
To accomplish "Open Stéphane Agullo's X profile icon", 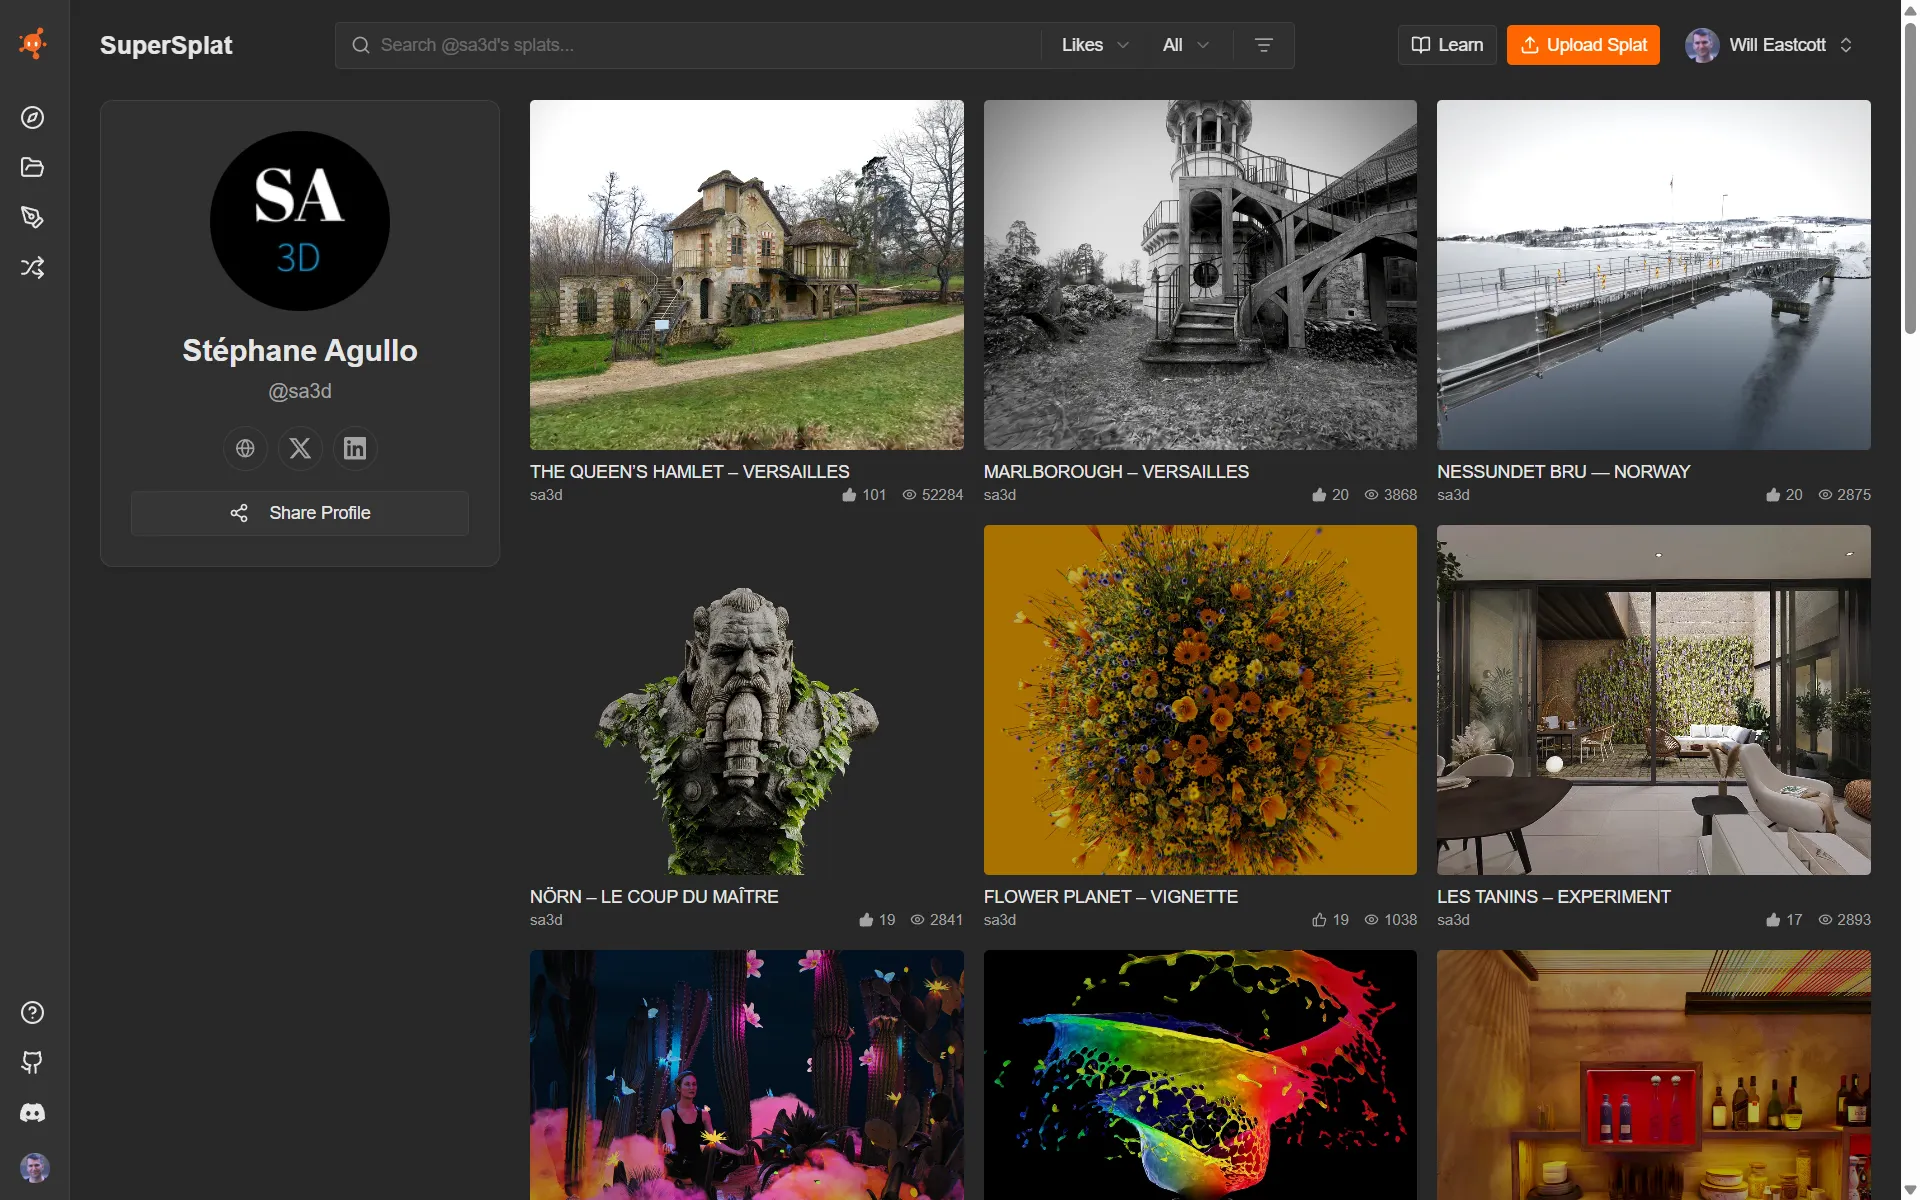I will [x=300, y=448].
